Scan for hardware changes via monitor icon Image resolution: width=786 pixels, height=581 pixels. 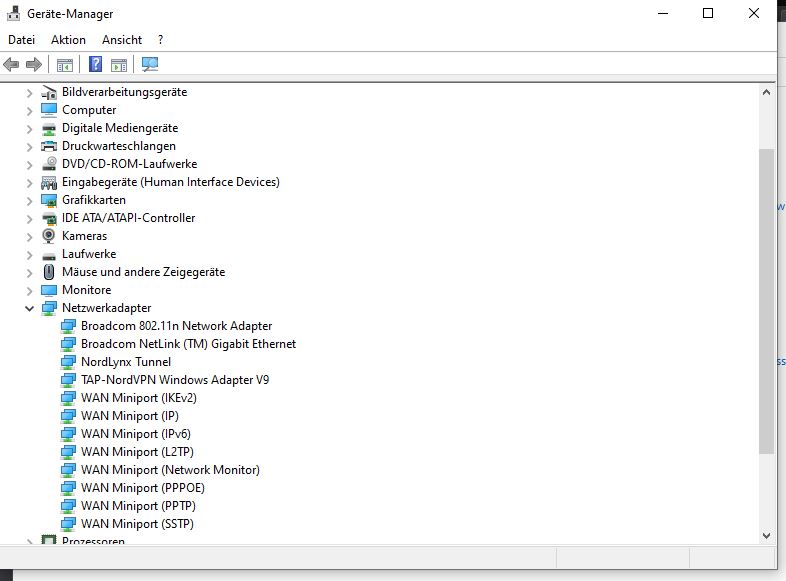pyautogui.click(x=150, y=64)
